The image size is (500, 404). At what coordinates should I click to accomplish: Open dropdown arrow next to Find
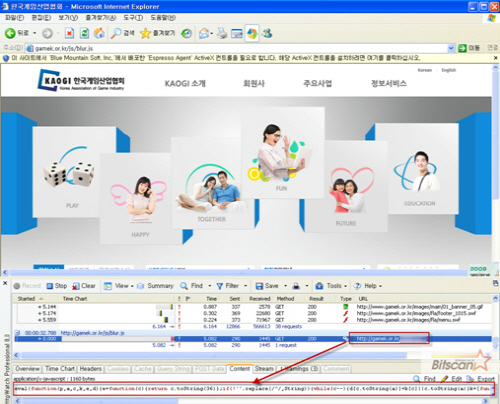210,286
